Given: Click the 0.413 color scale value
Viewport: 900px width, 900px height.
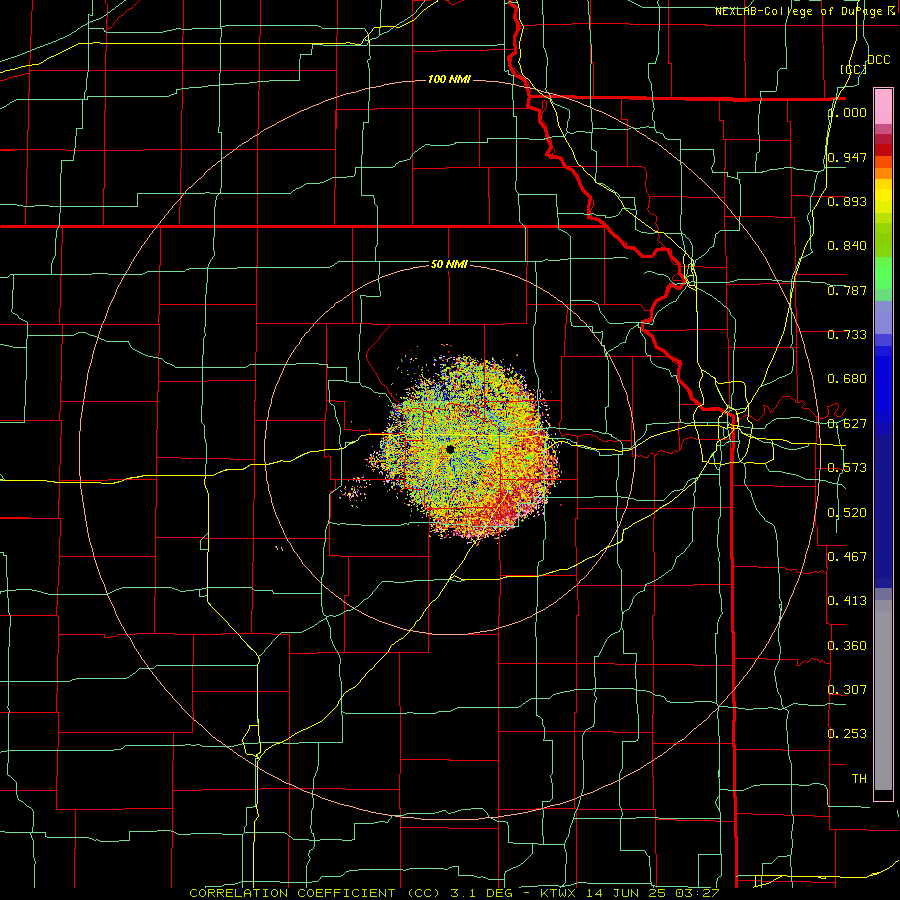Looking at the screenshot, I should (847, 601).
